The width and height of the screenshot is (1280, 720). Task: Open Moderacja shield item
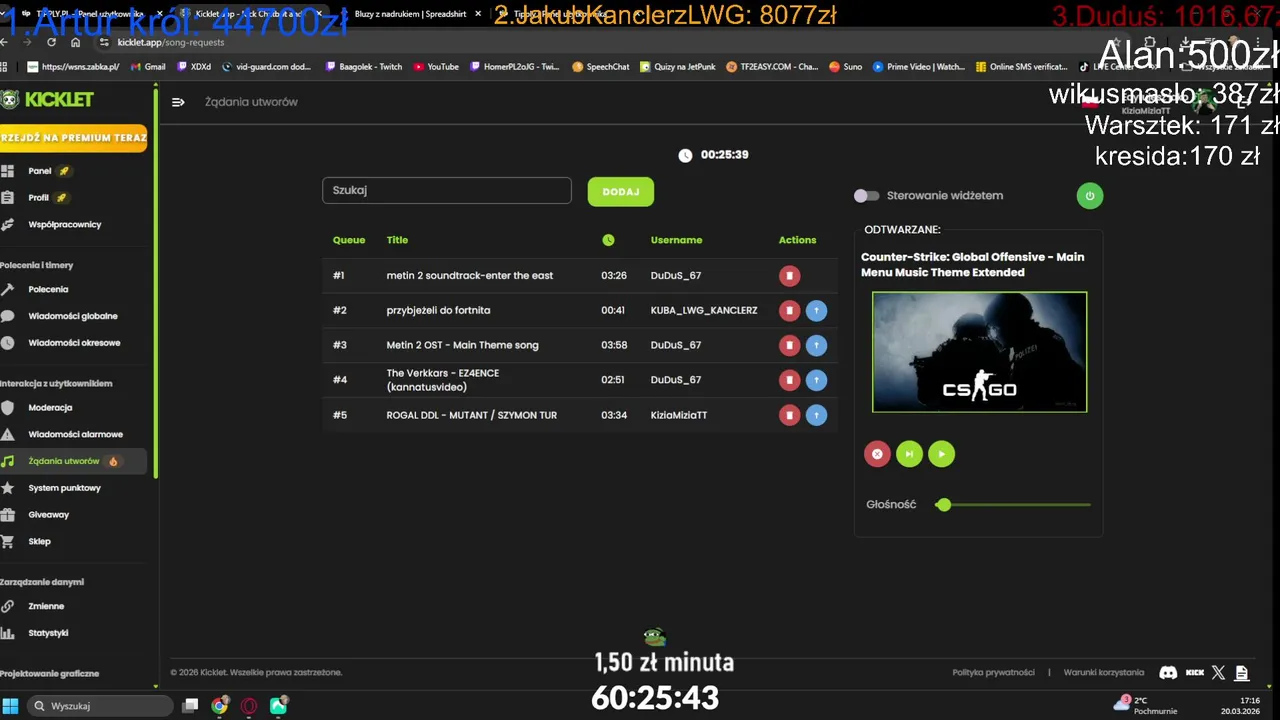pyautogui.click(x=50, y=408)
